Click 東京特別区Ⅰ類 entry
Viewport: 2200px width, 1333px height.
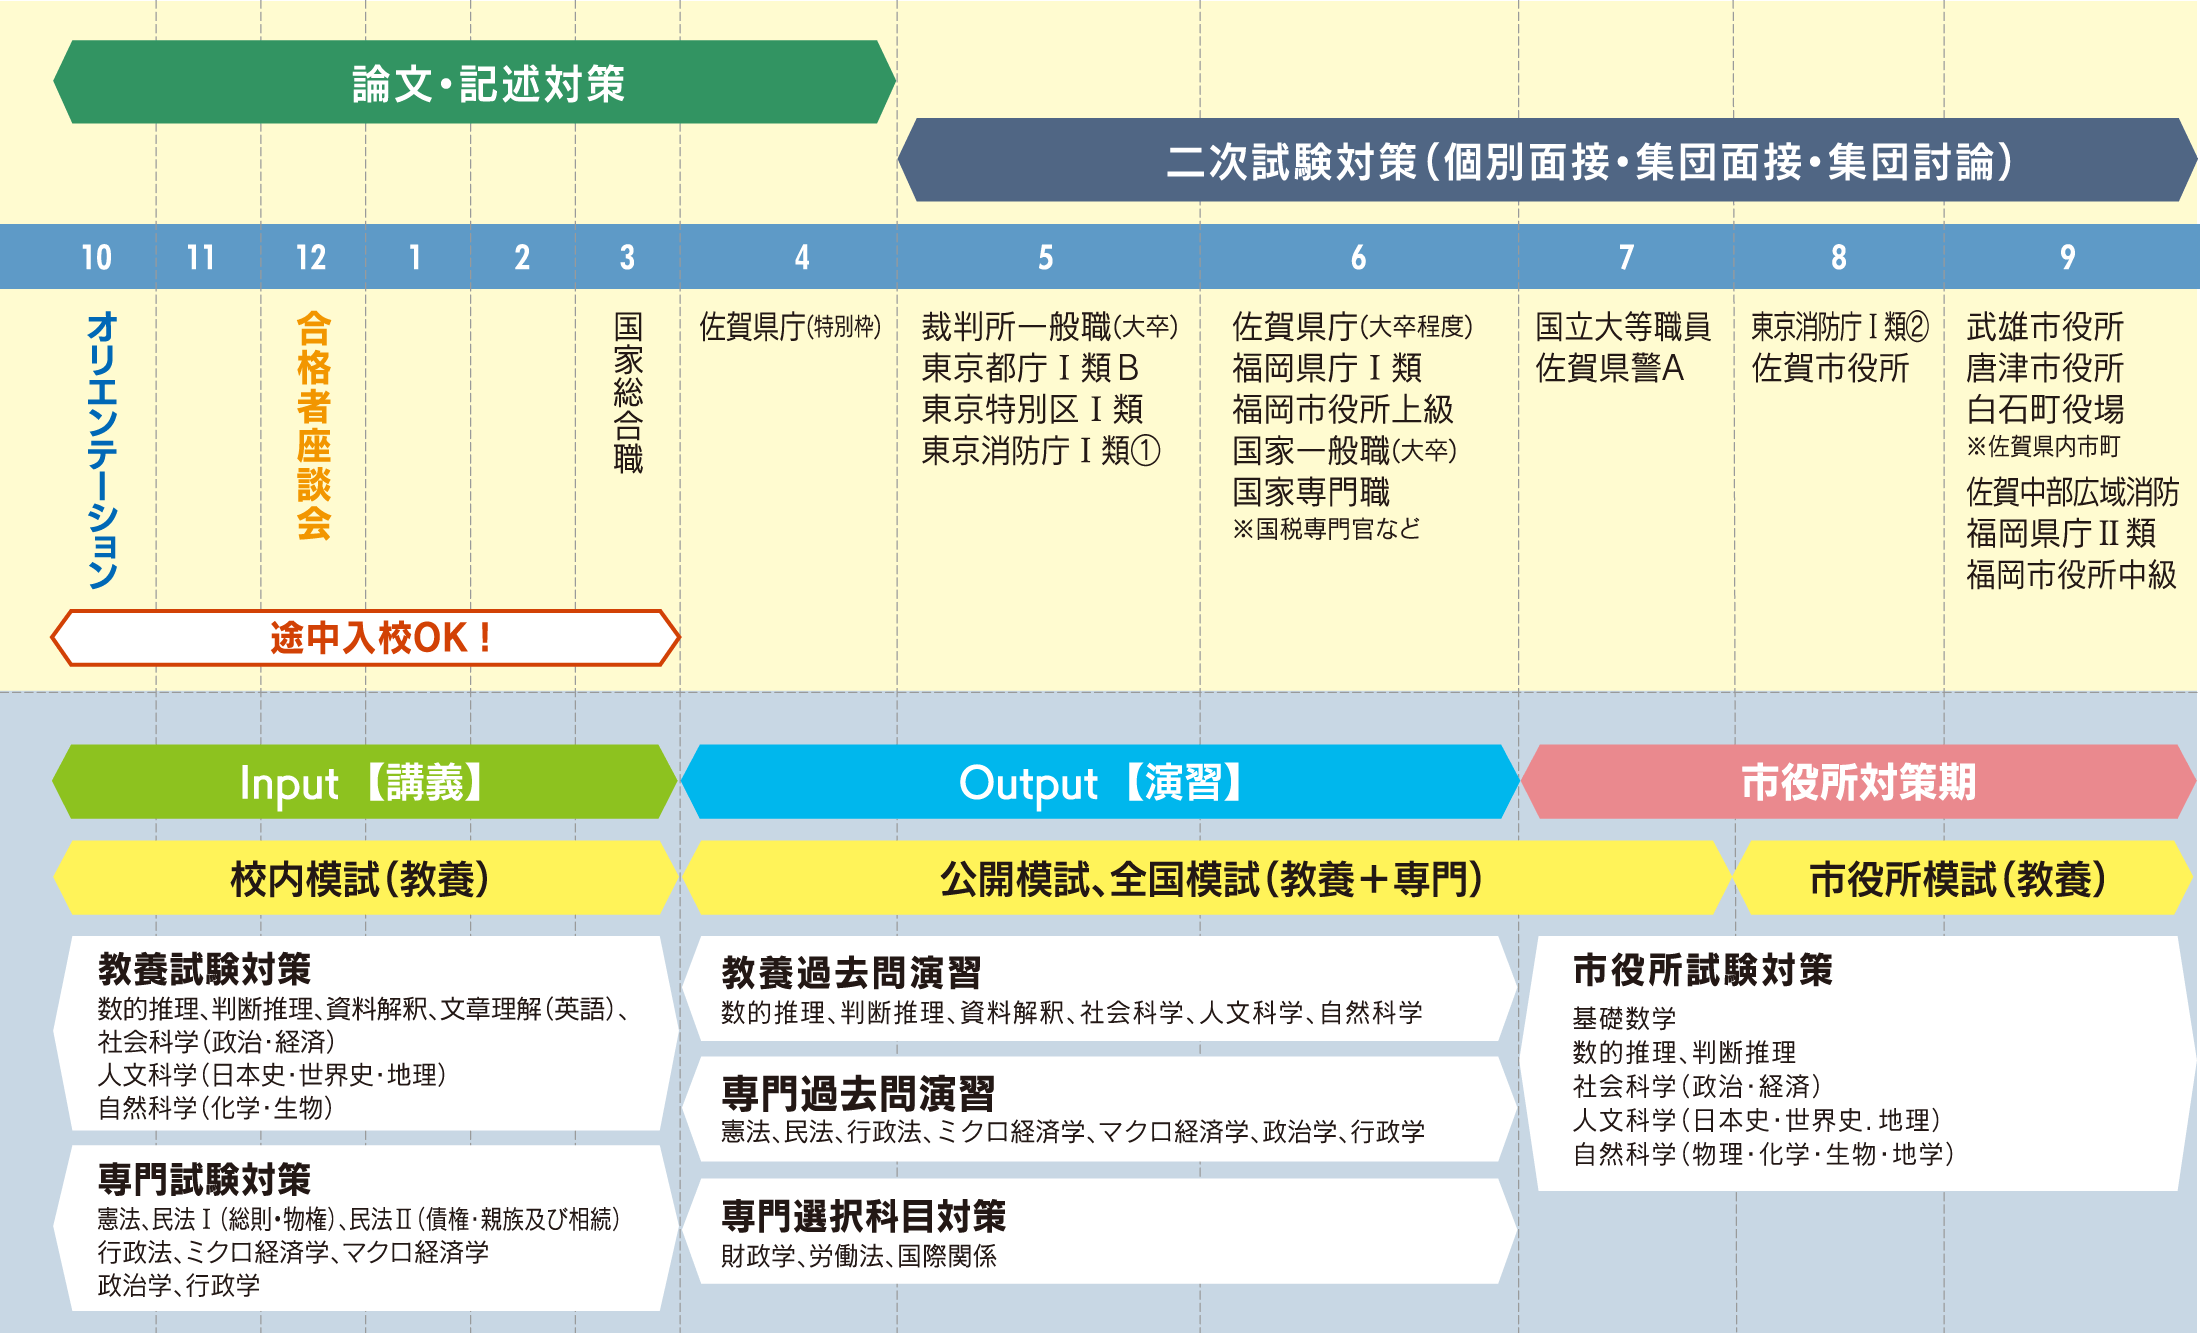(x=1032, y=409)
